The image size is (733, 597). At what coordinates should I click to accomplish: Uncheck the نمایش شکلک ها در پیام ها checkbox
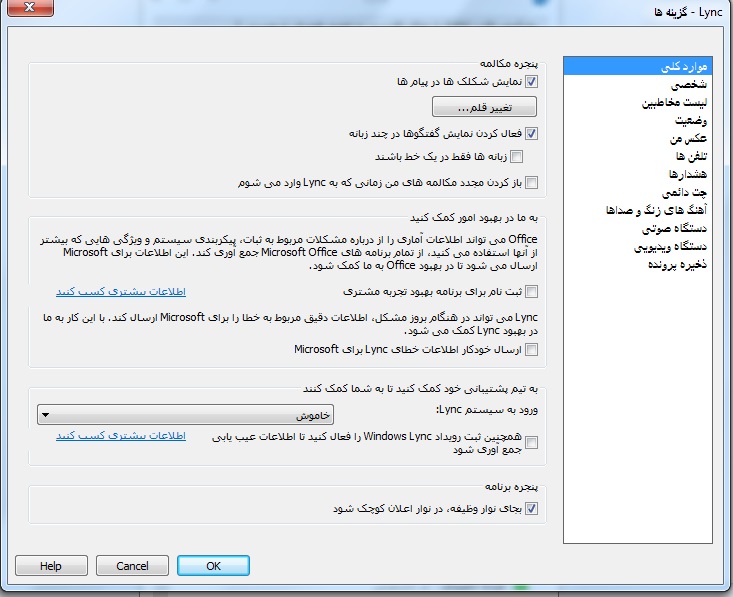point(531,82)
